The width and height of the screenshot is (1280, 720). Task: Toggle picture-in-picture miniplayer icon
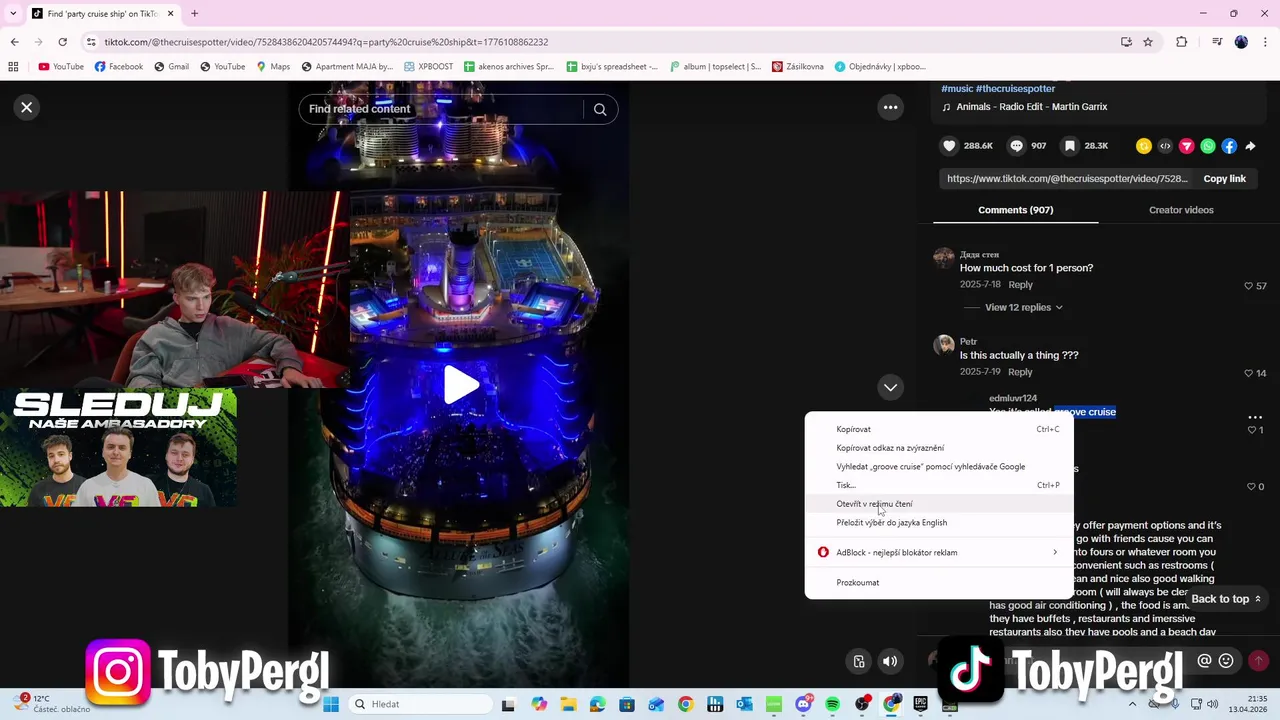point(859,661)
